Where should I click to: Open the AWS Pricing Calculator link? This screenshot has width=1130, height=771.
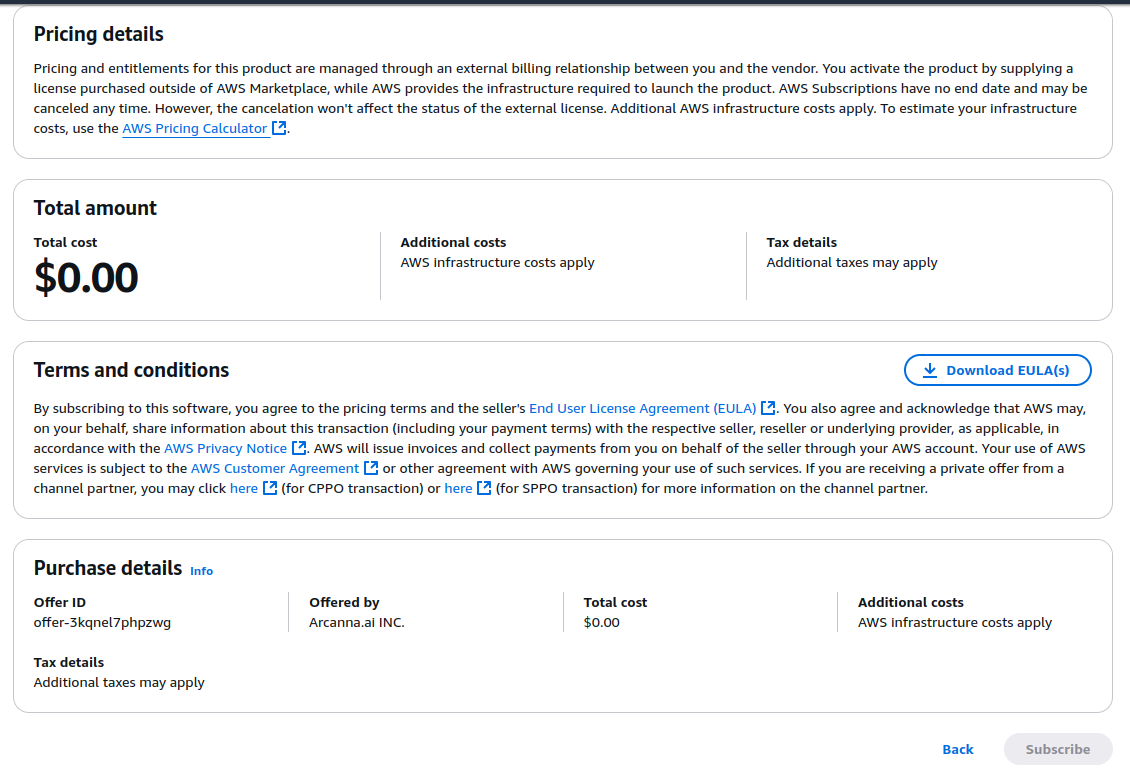[x=195, y=128]
